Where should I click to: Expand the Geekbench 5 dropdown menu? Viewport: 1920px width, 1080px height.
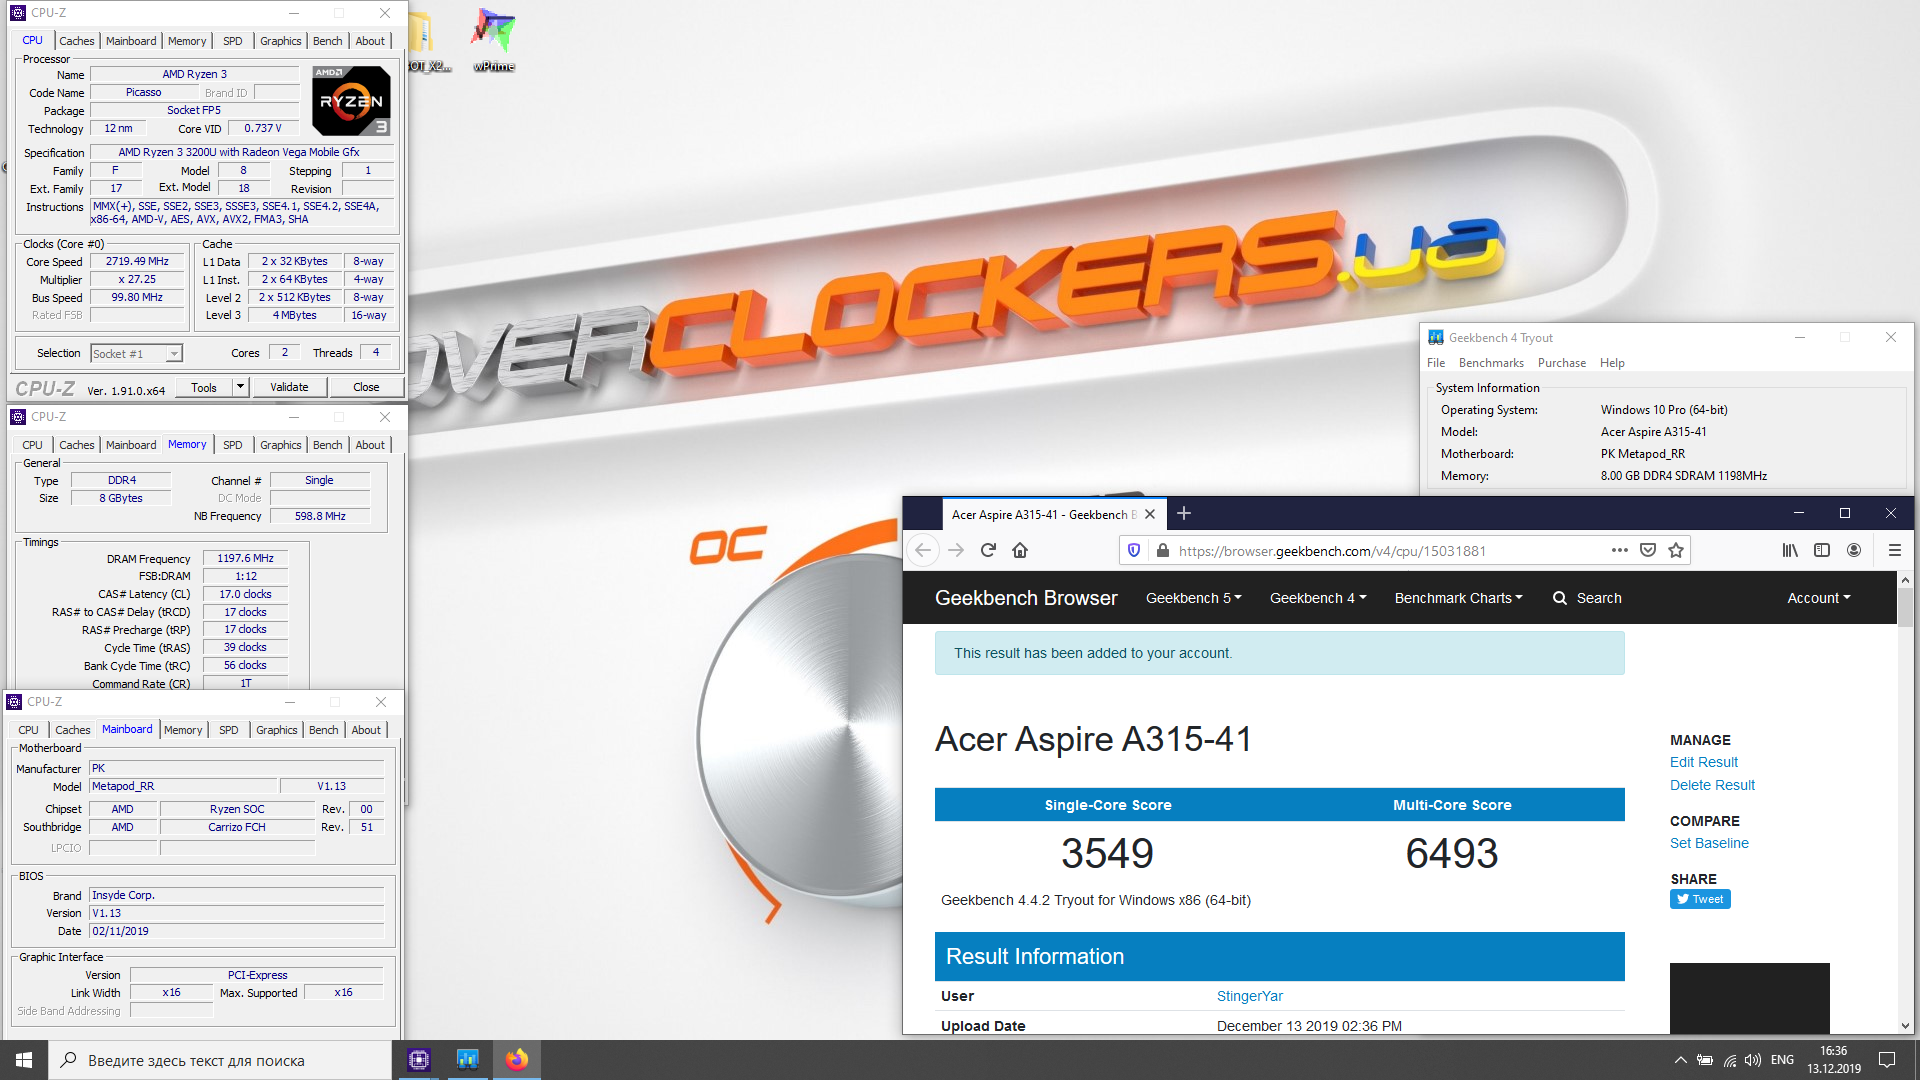1194,598
